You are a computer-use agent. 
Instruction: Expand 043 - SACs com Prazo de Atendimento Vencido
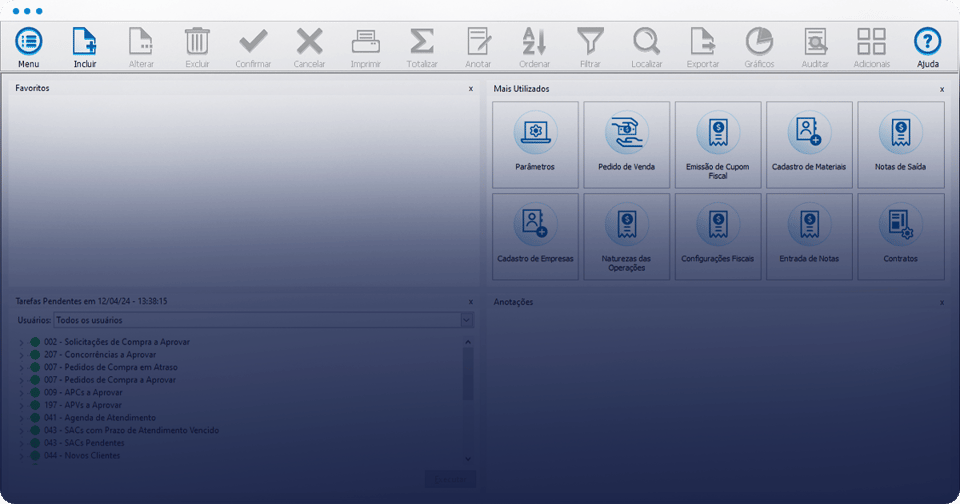(21, 431)
